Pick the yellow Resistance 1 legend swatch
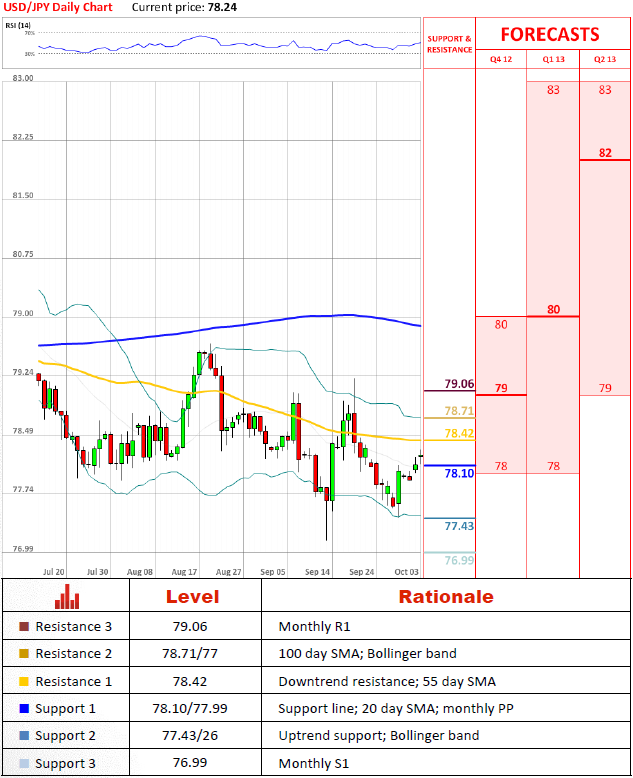This screenshot has width=633, height=778. click(24, 681)
